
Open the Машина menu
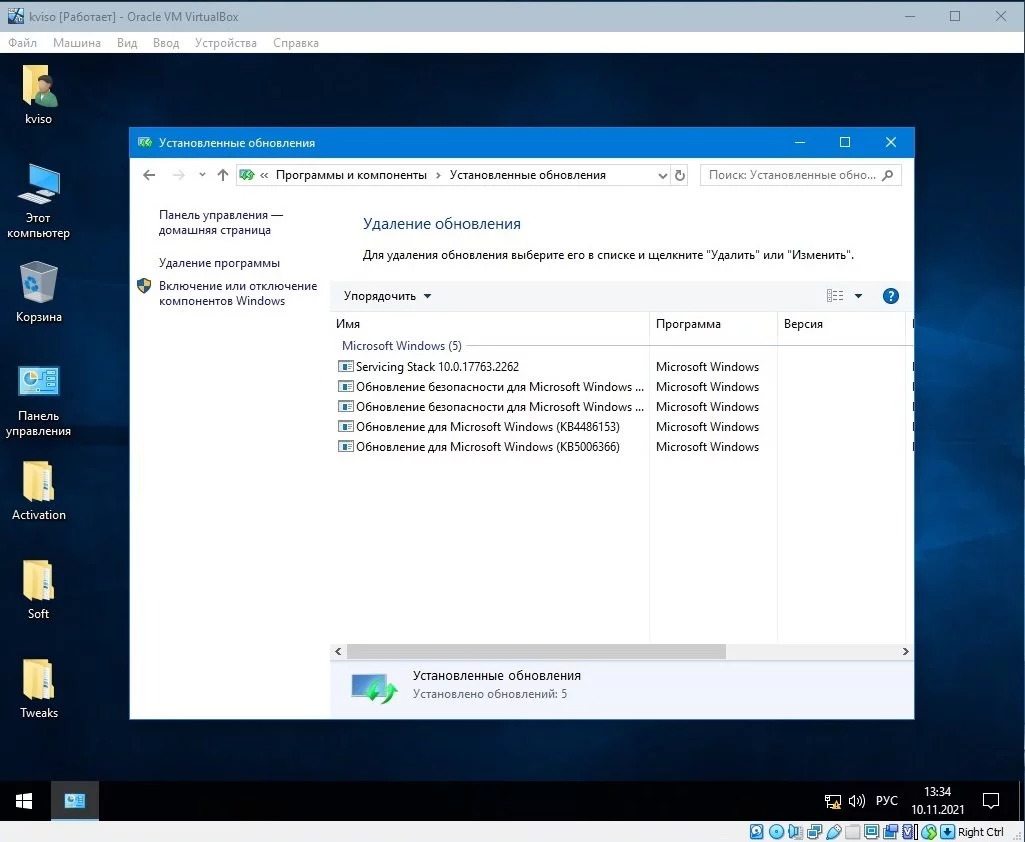tap(77, 43)
